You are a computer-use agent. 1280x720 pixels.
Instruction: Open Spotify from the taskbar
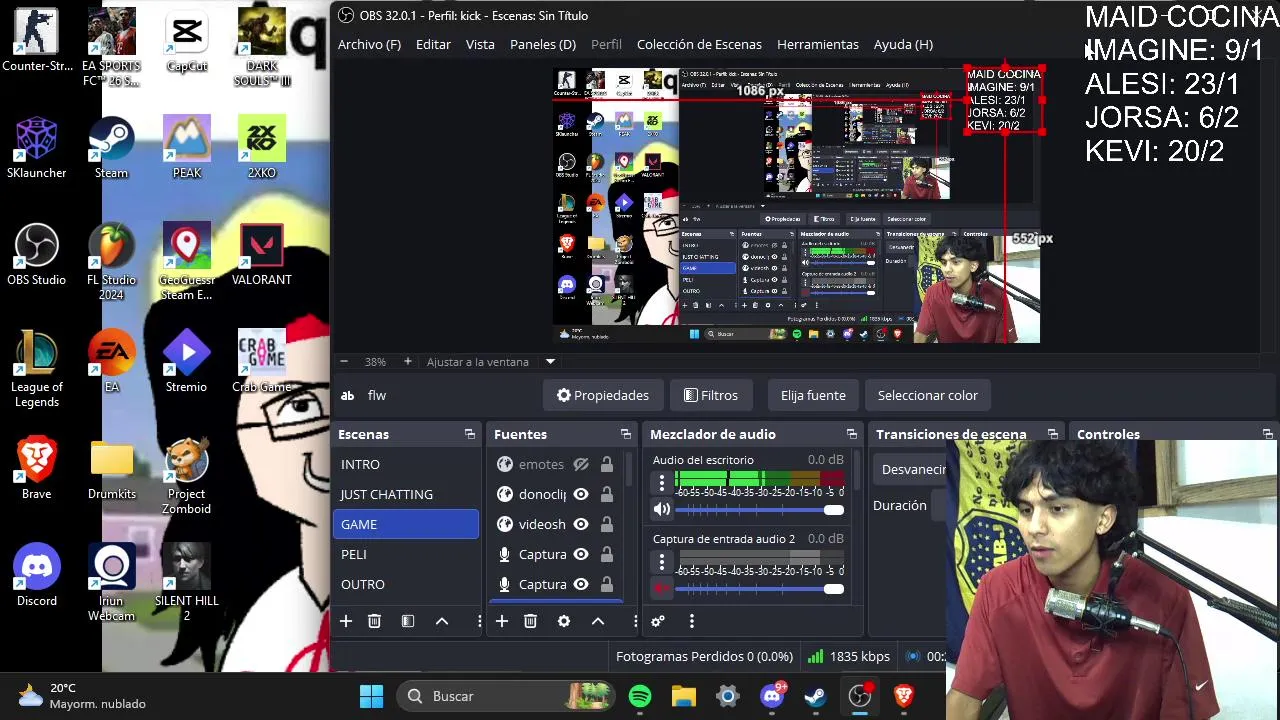point(640,696)
